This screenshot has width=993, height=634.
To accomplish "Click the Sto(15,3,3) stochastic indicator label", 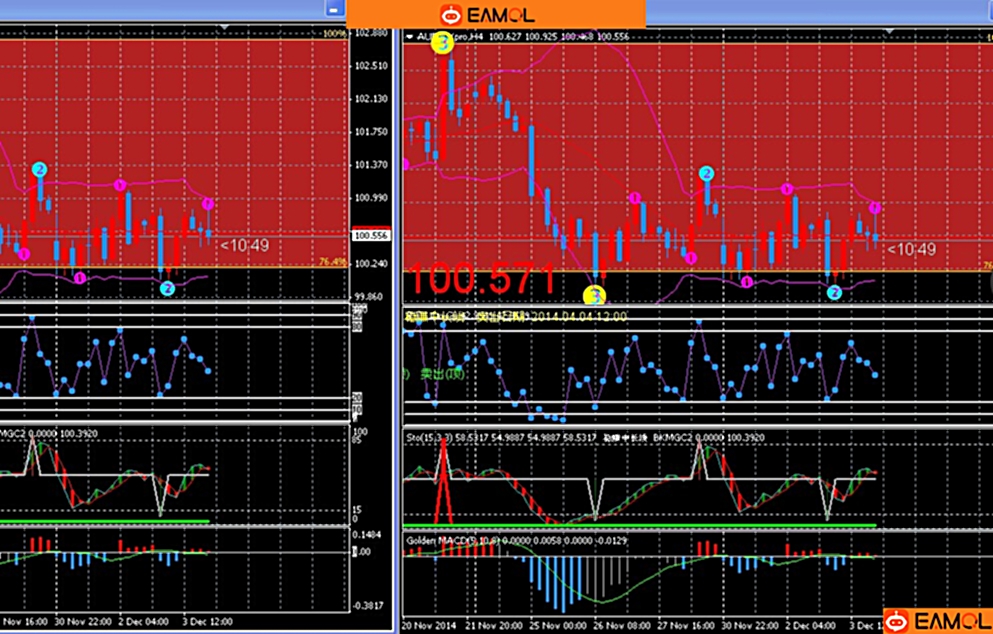I will tap(430, 437).
